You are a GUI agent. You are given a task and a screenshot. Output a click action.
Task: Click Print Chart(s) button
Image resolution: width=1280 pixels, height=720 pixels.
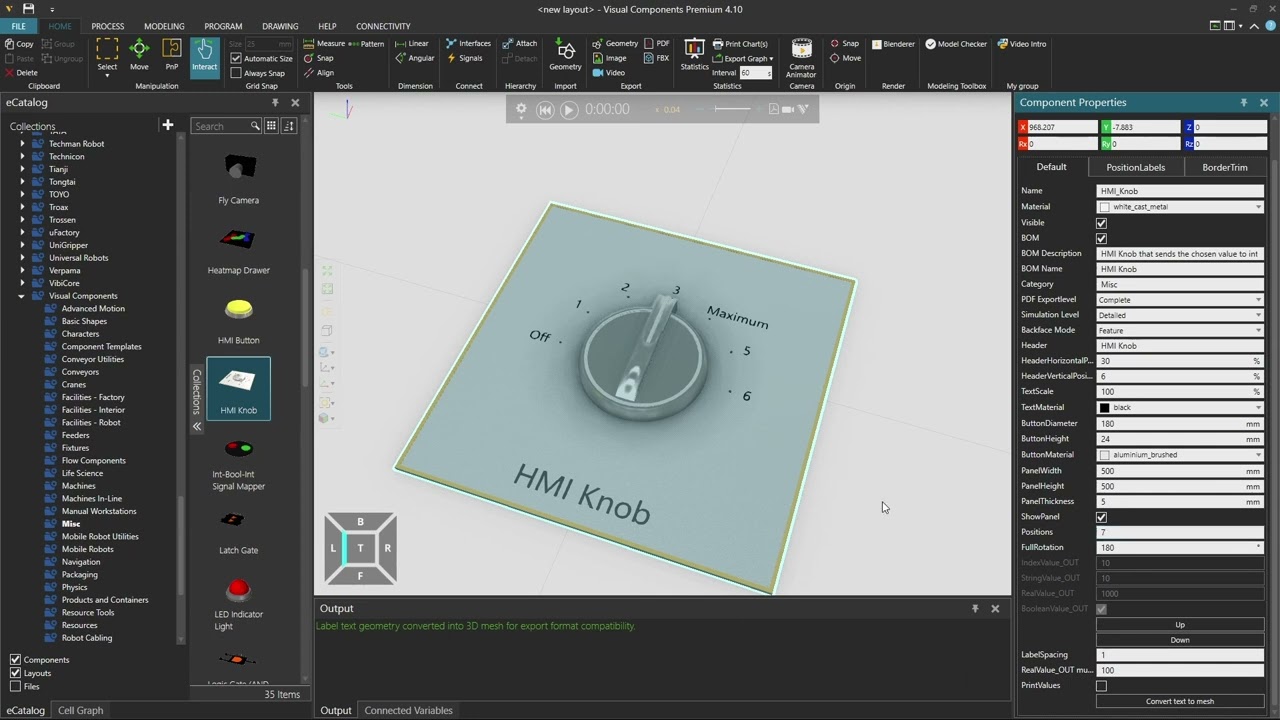(740, 44)
